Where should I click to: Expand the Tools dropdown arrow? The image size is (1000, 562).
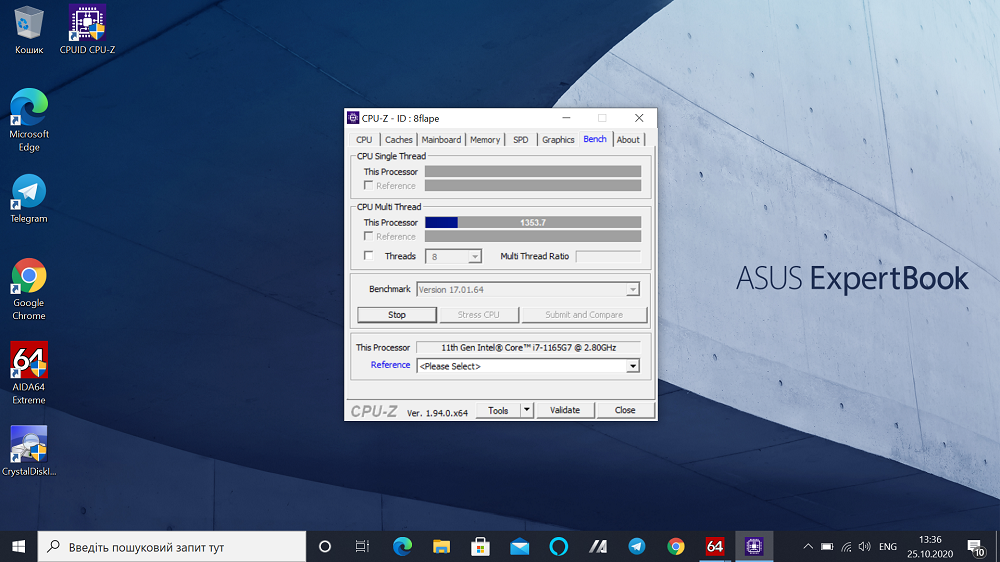tap(527, 410)
